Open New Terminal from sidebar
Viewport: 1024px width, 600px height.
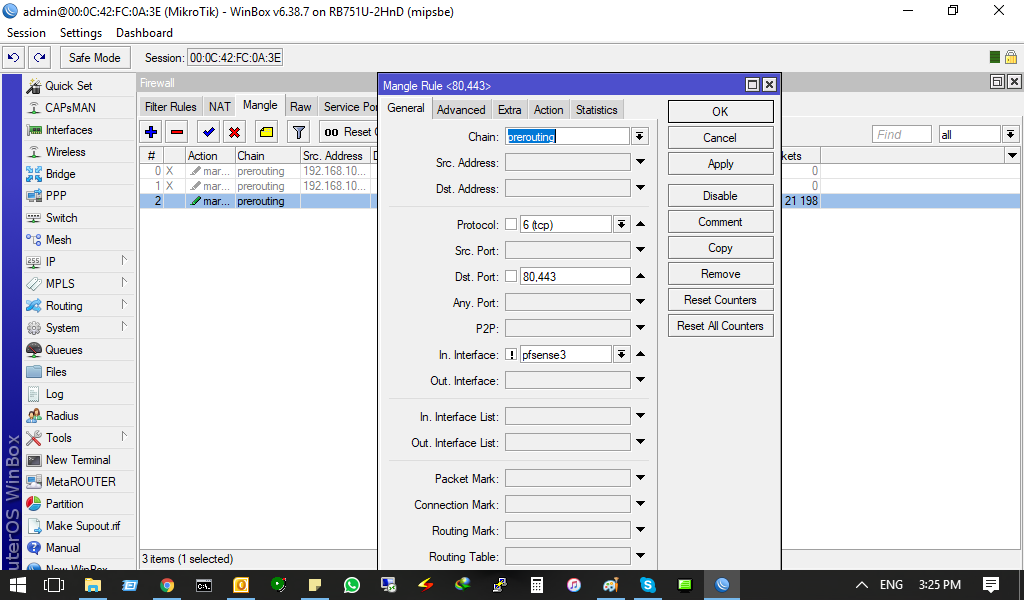pos(78,460)
